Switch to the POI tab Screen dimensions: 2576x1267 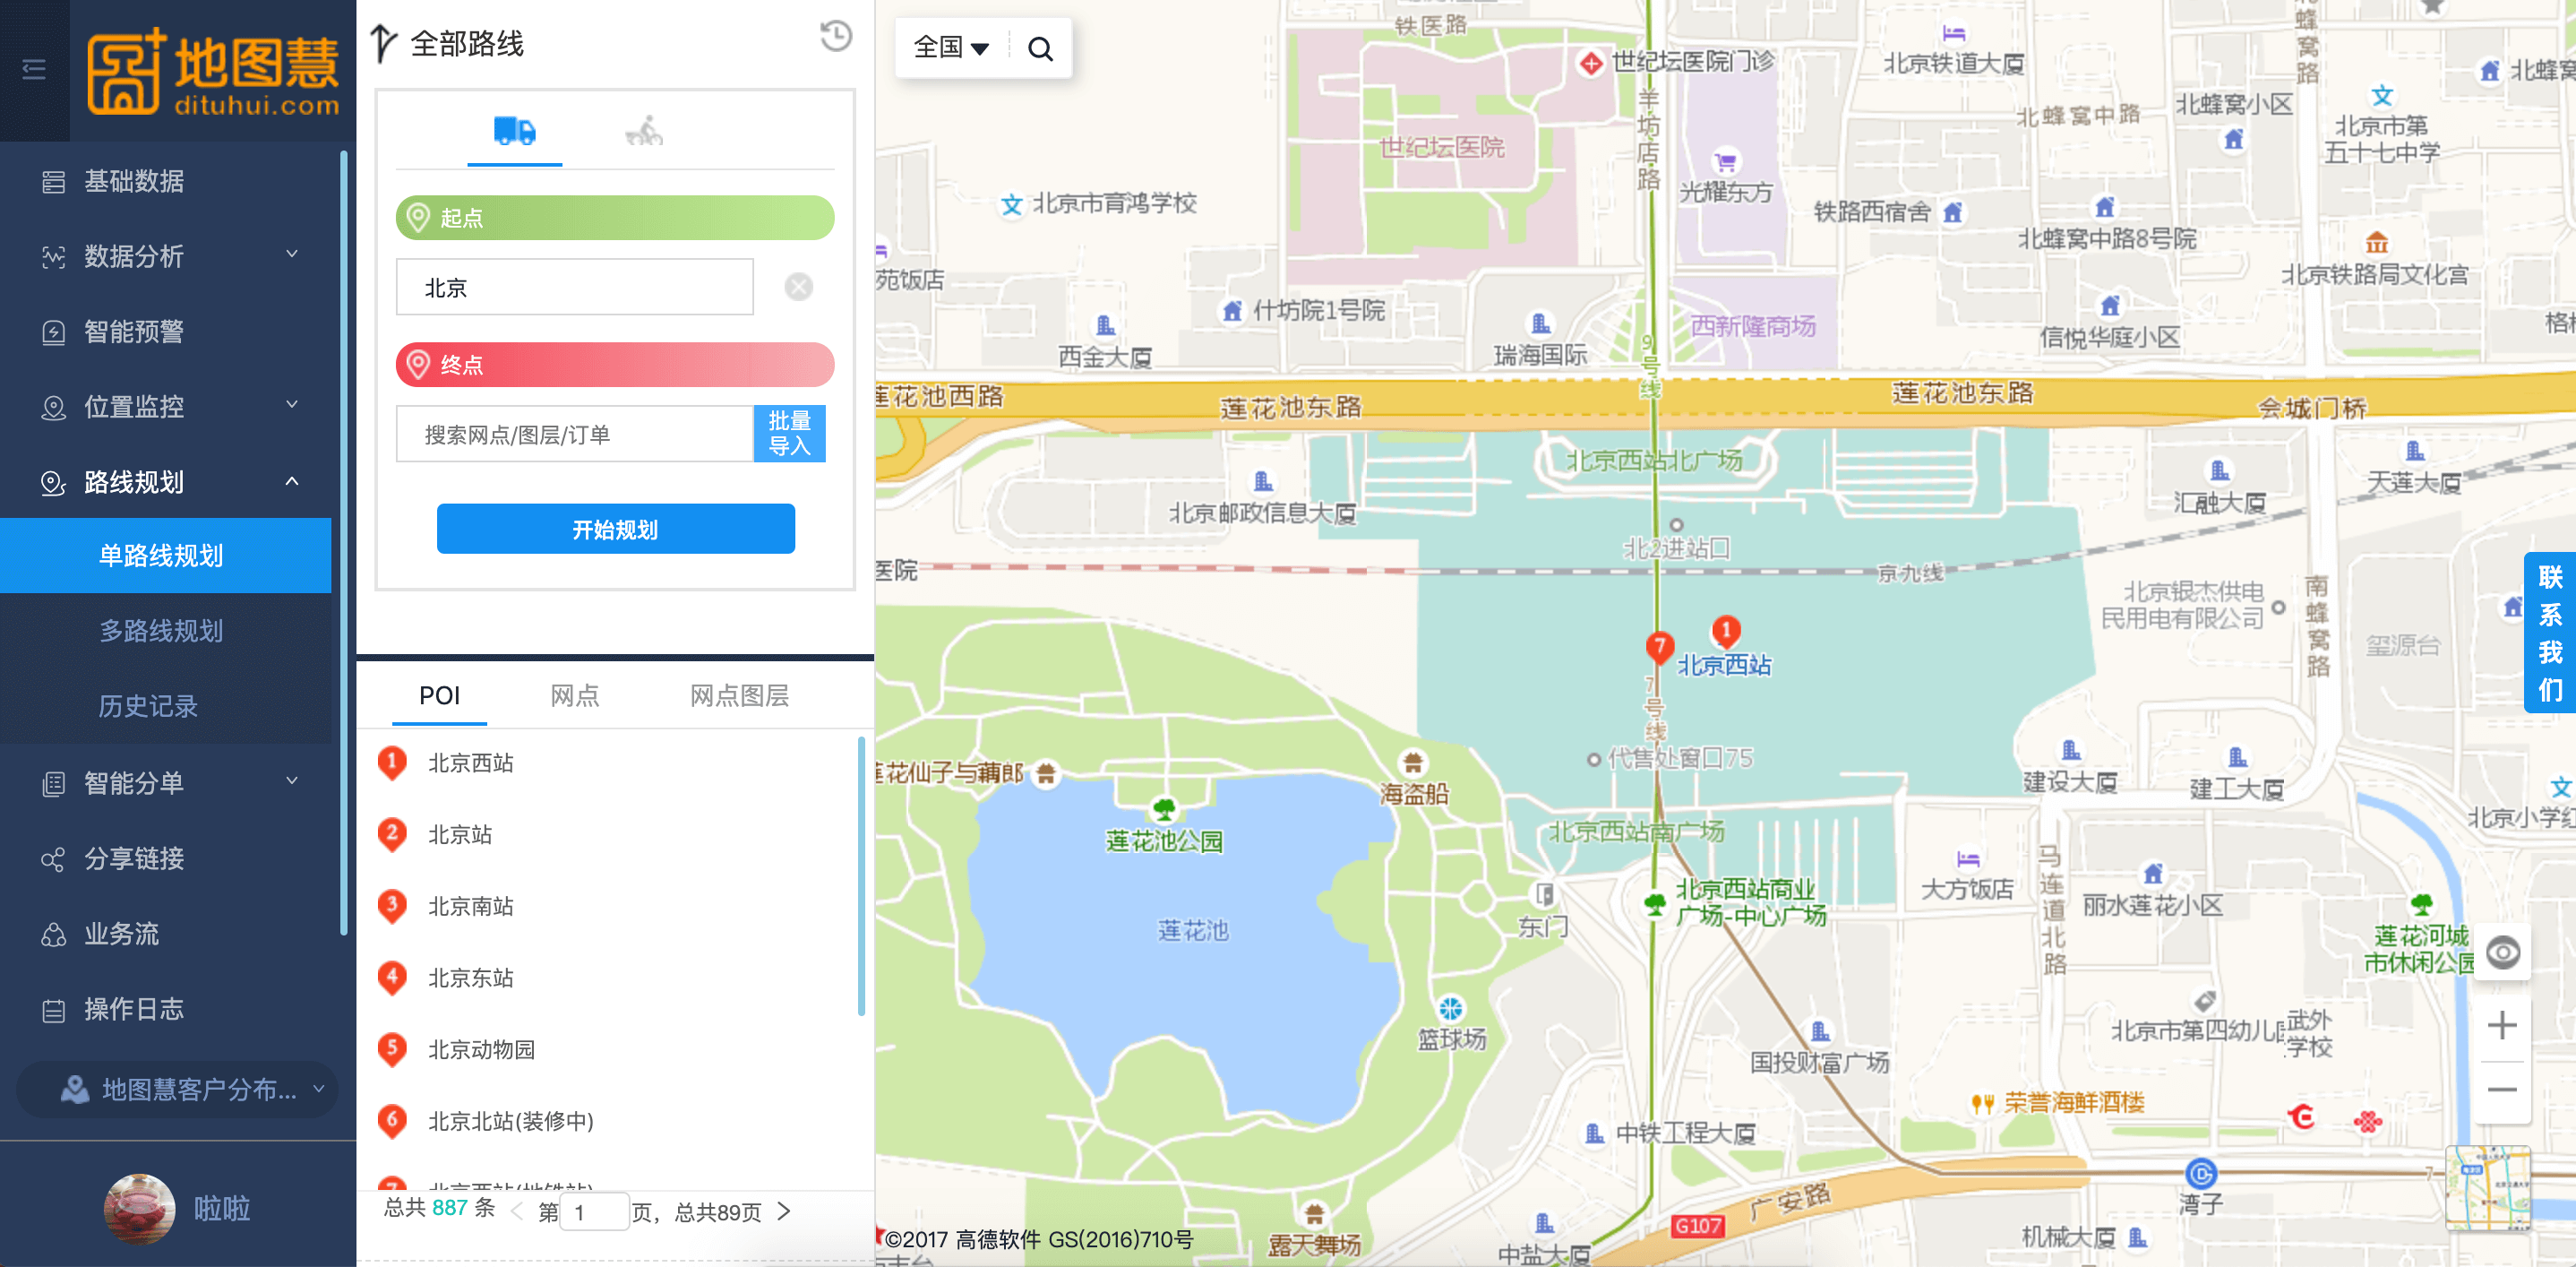point(439,696)
